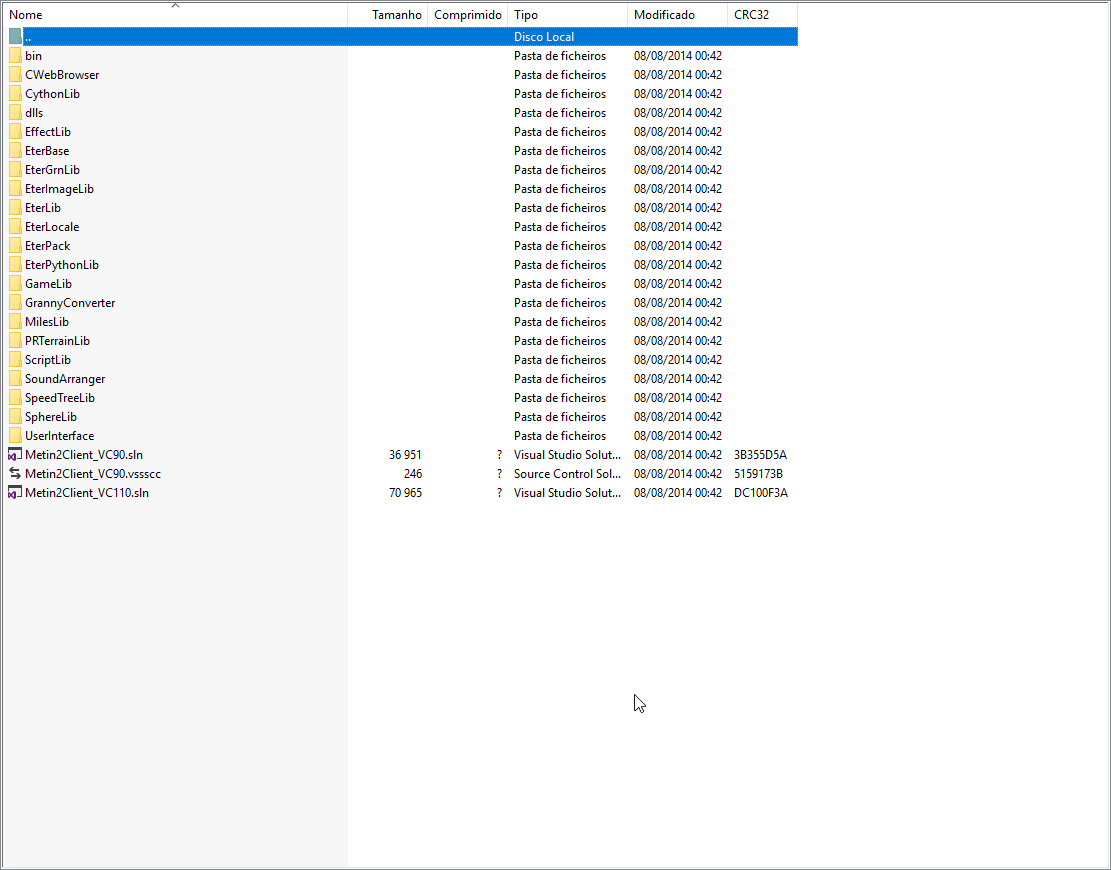Sort by the Comprimido column header
Screen dimensions: 1111x870
point(468,15)
